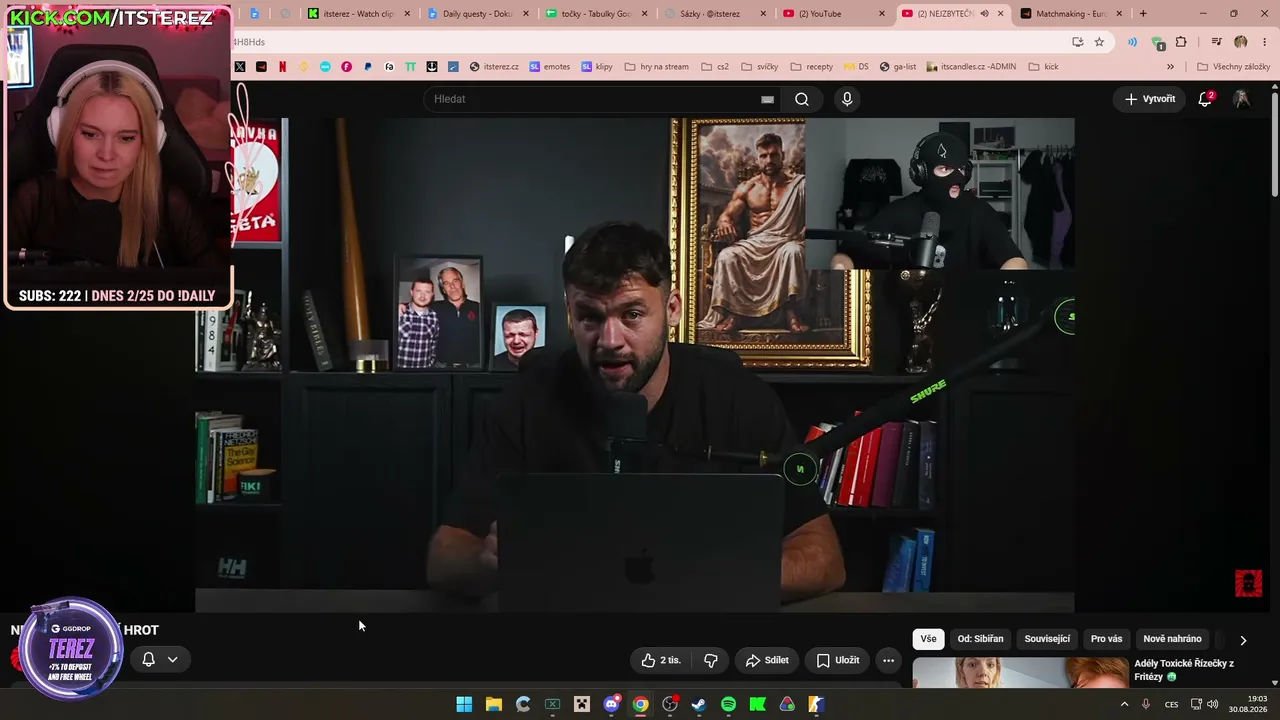
Task: Click the YouTube search magnifier button
Action: (x=802, y=99)
